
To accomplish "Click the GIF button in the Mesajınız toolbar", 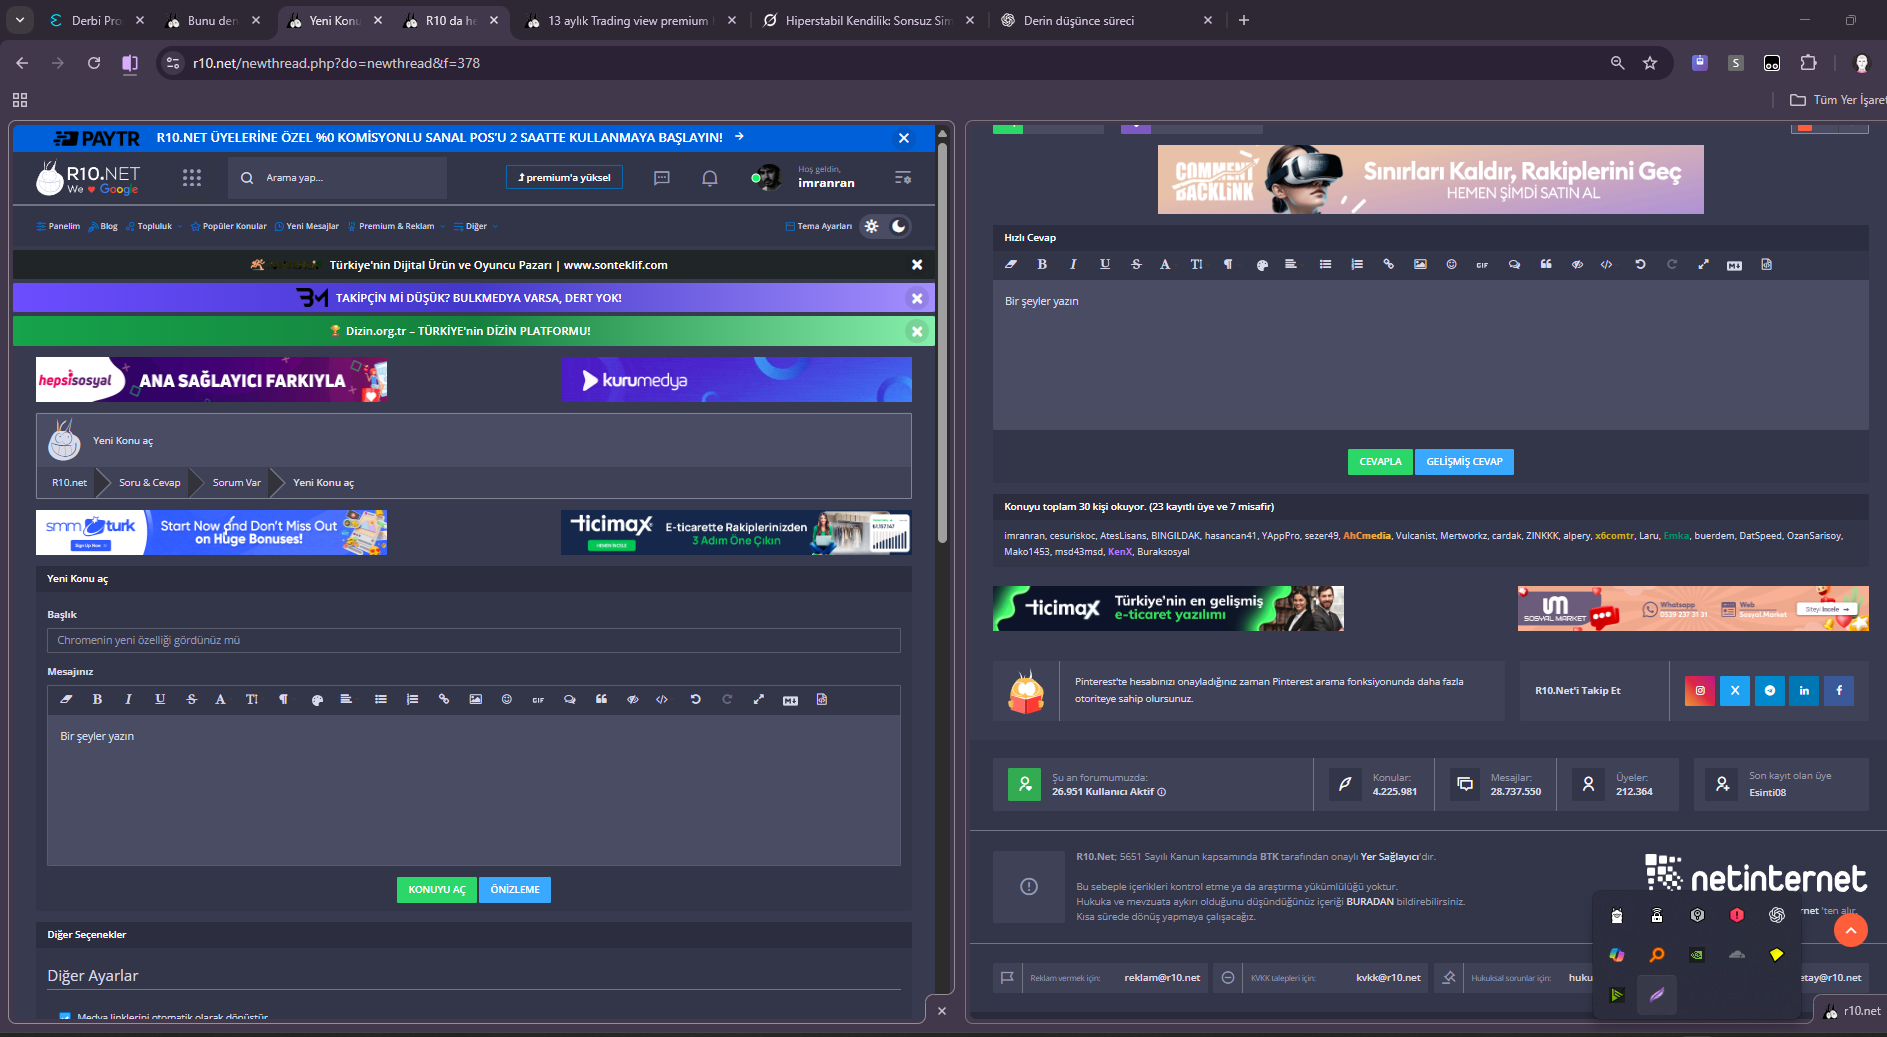I will coord(538,700).
